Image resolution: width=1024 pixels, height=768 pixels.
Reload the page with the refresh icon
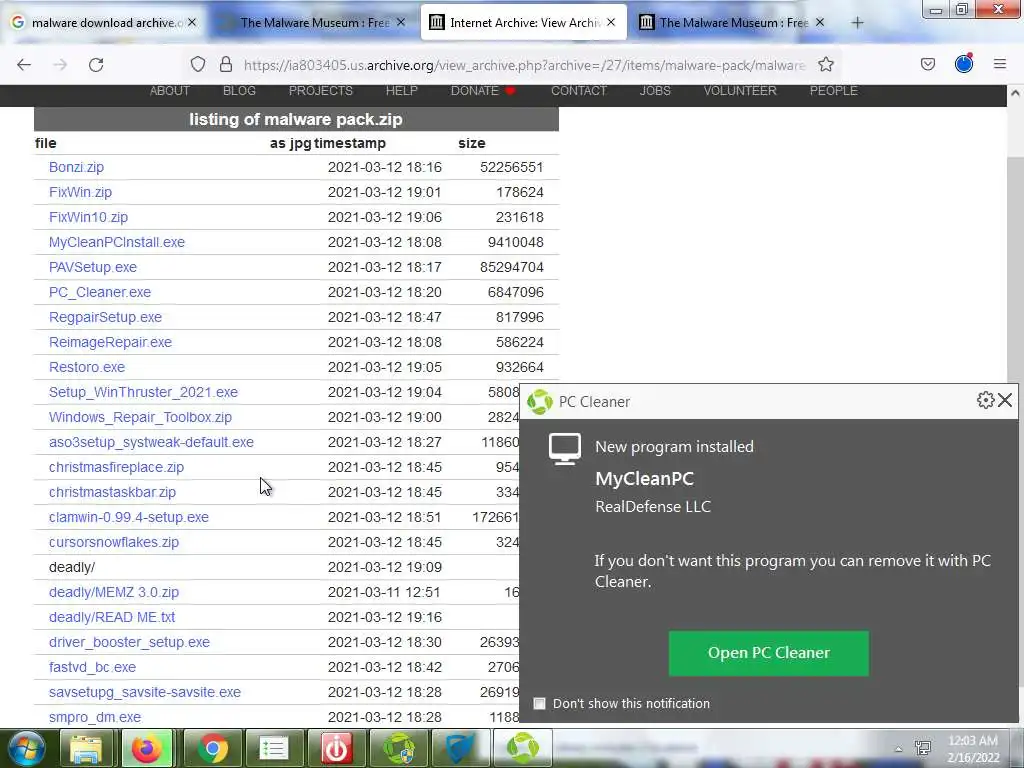coord(96,65)
